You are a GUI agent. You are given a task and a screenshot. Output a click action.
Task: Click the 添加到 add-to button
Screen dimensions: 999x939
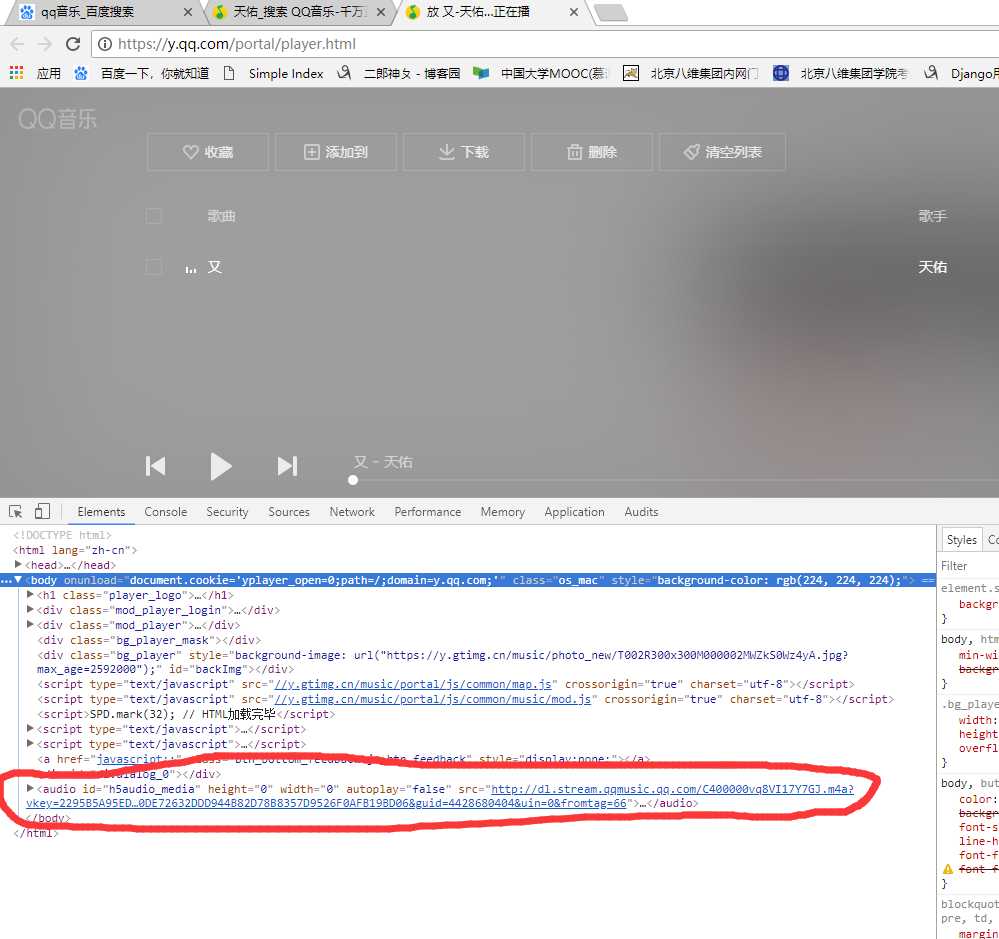coord(336,152)
